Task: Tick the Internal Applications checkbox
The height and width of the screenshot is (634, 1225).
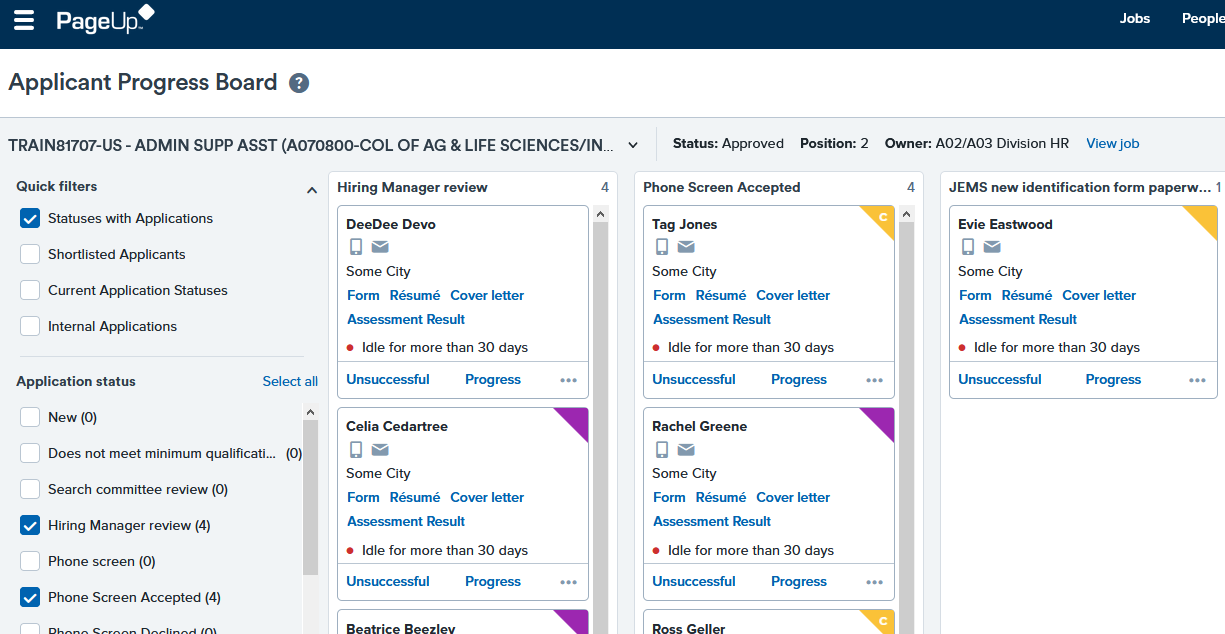Action: point(30,326)
